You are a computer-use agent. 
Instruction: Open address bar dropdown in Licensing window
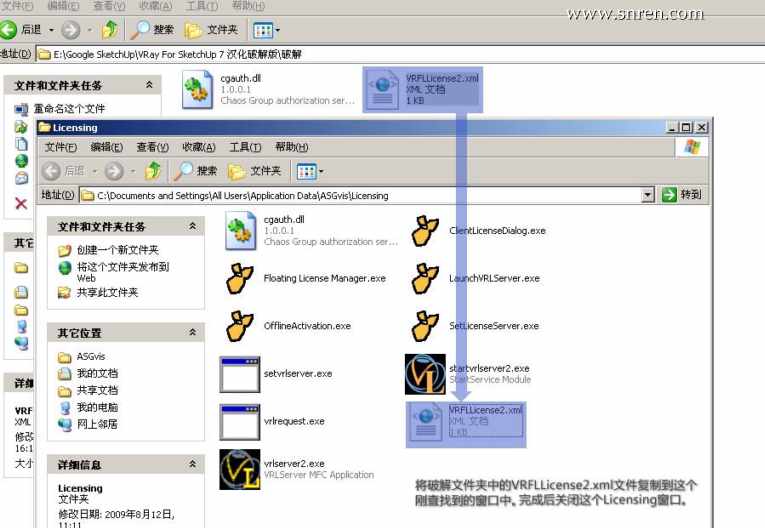(647, 196)
